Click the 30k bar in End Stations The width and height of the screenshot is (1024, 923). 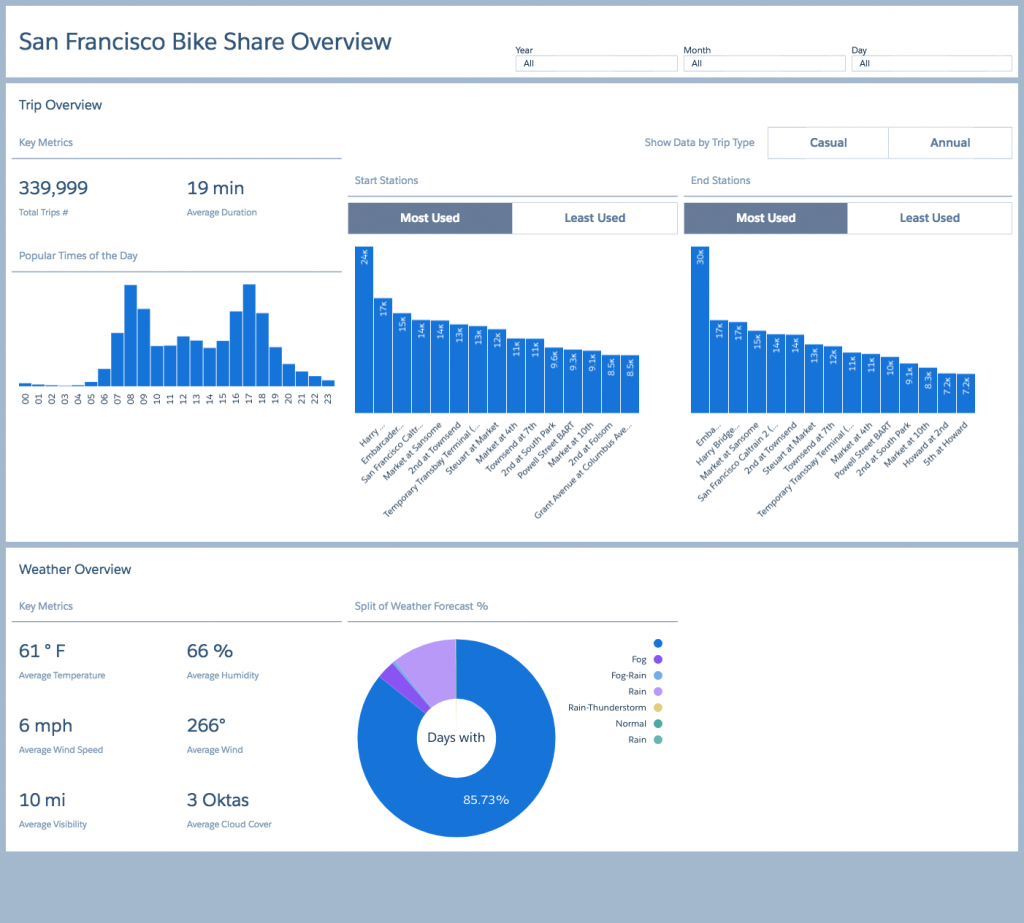(700, 330)
